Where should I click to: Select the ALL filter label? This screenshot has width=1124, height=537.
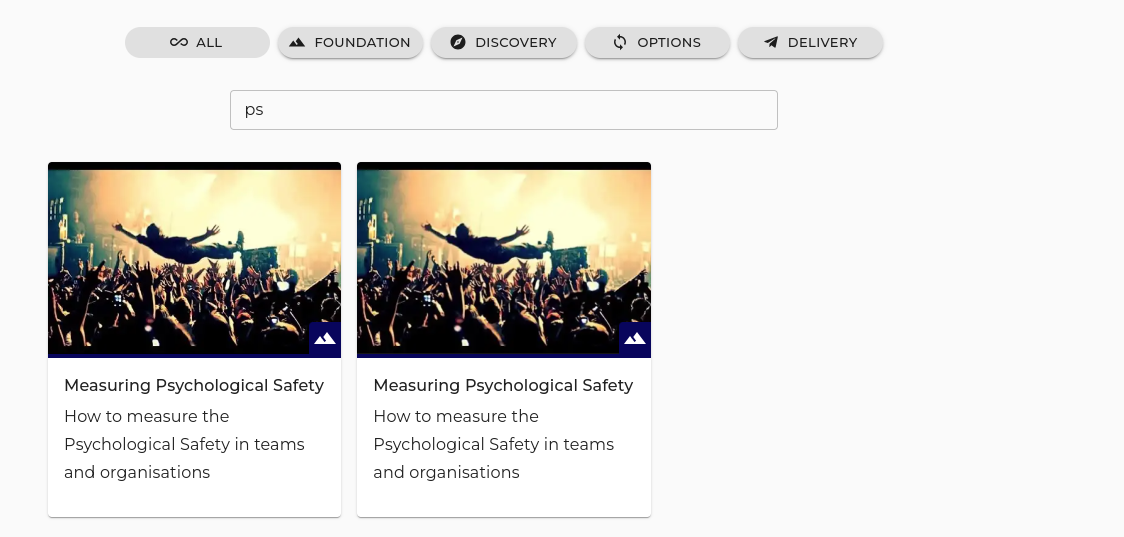209,42
